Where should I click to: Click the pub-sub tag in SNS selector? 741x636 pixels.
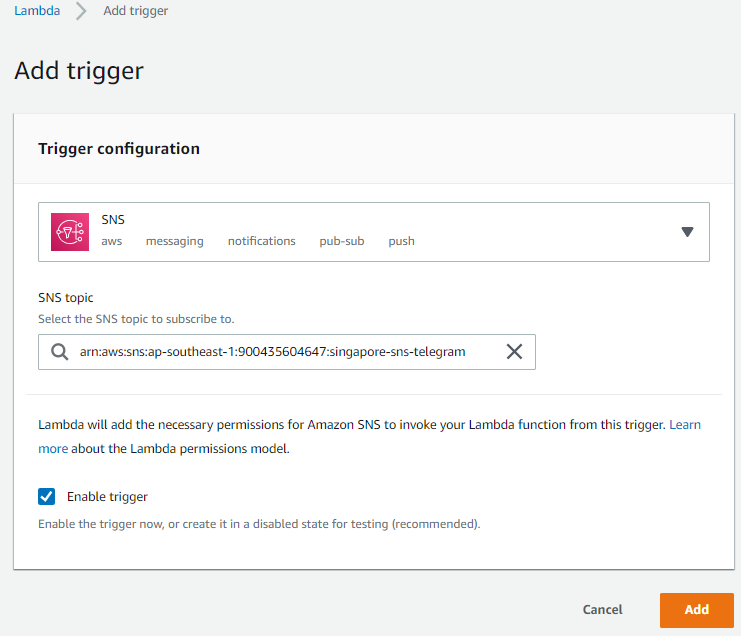(x=342, y=241)
